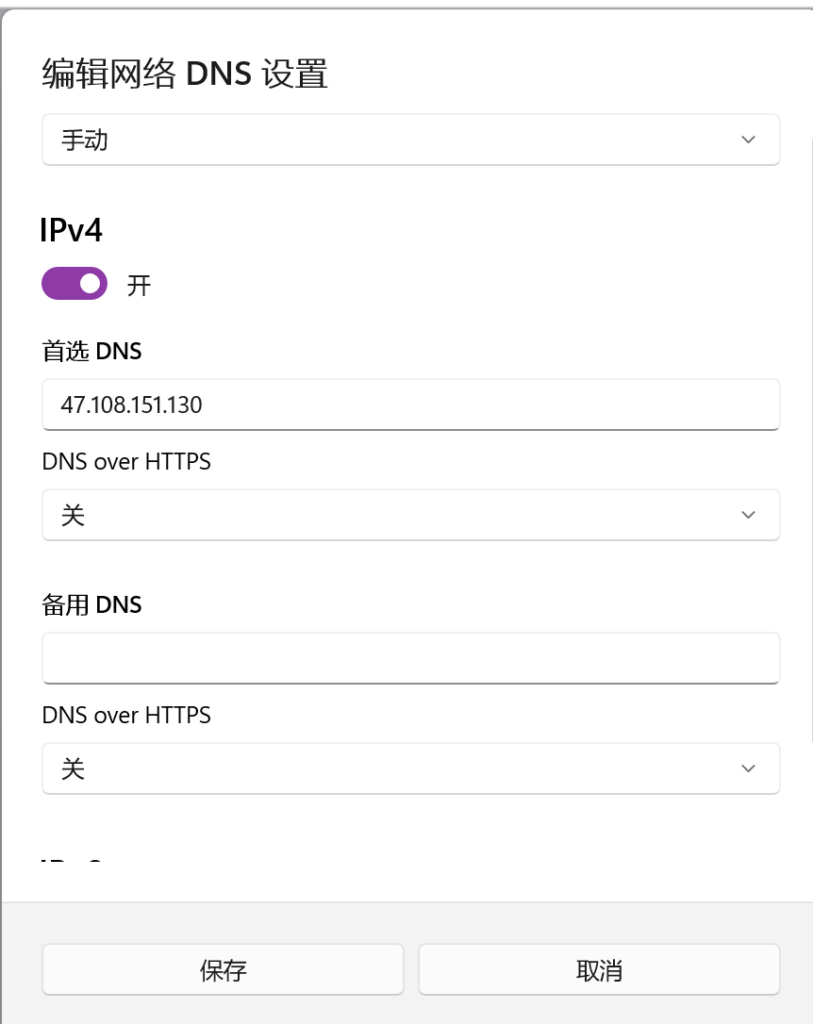Open the 手动 DNS mode dropdown
This screenshot has width=813, height=1024.
(411, 140)
